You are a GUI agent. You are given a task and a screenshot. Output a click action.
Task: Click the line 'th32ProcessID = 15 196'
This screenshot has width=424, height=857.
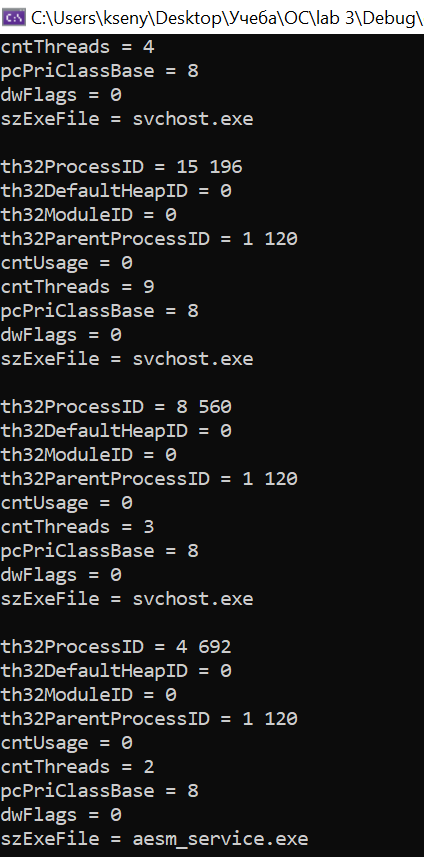coord(121,167)
